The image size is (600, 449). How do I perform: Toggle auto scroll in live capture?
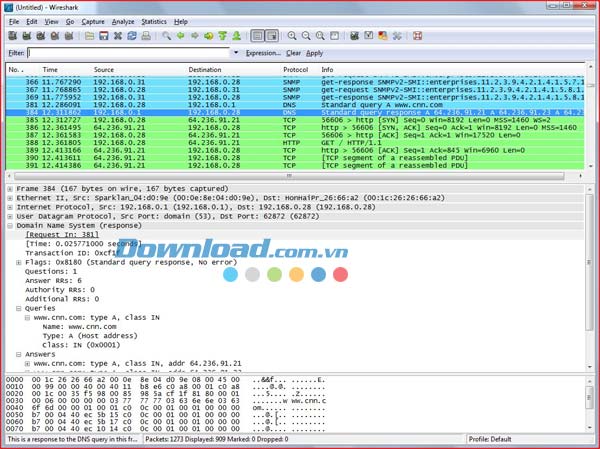(x=272, y=36)
